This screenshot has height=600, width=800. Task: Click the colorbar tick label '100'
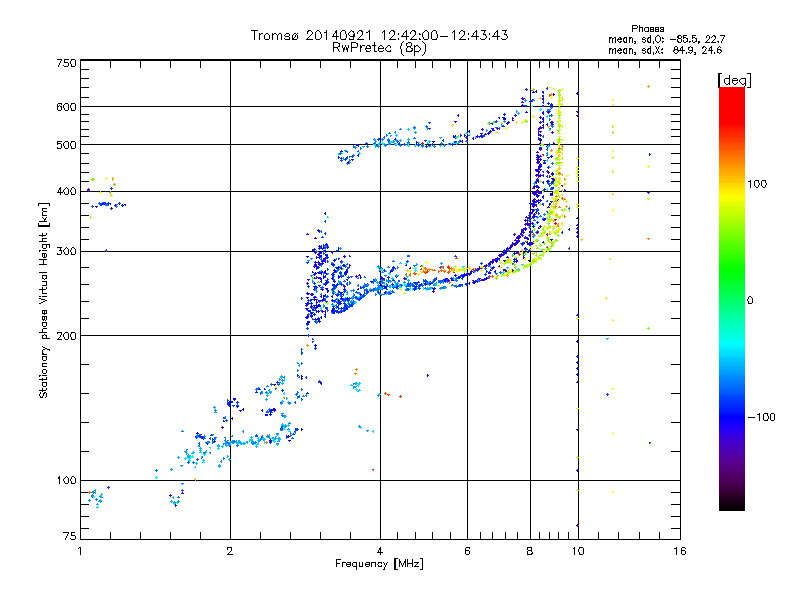coord(757,184)
